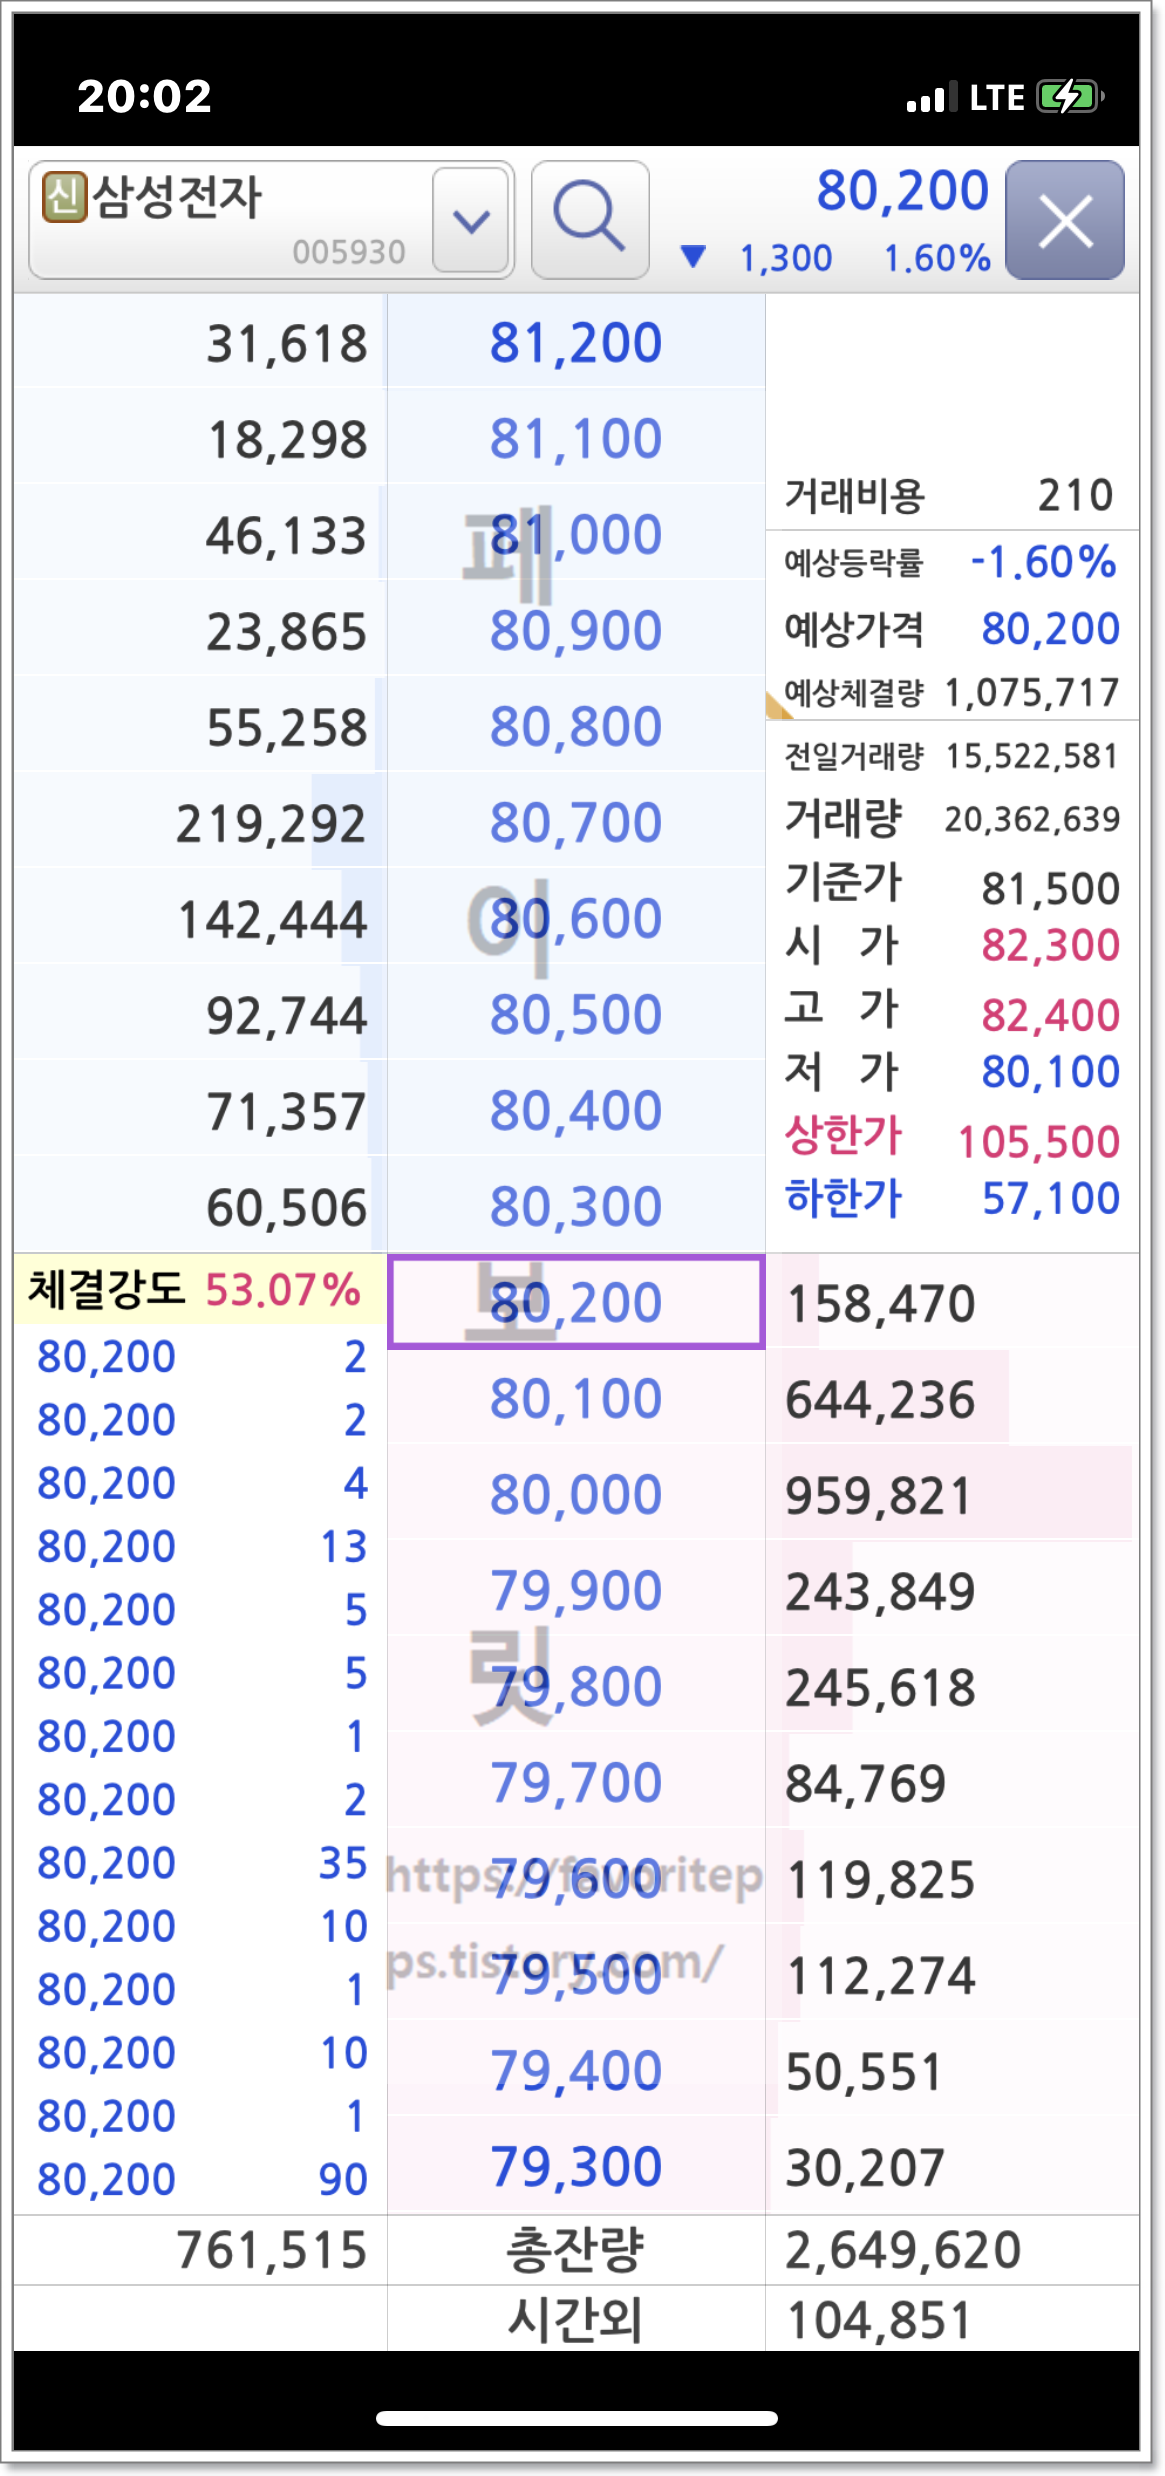Tap the green 신 badge icon
Screen dimensions: 1165x2476
pyautogui.click(x=64, y=196)
